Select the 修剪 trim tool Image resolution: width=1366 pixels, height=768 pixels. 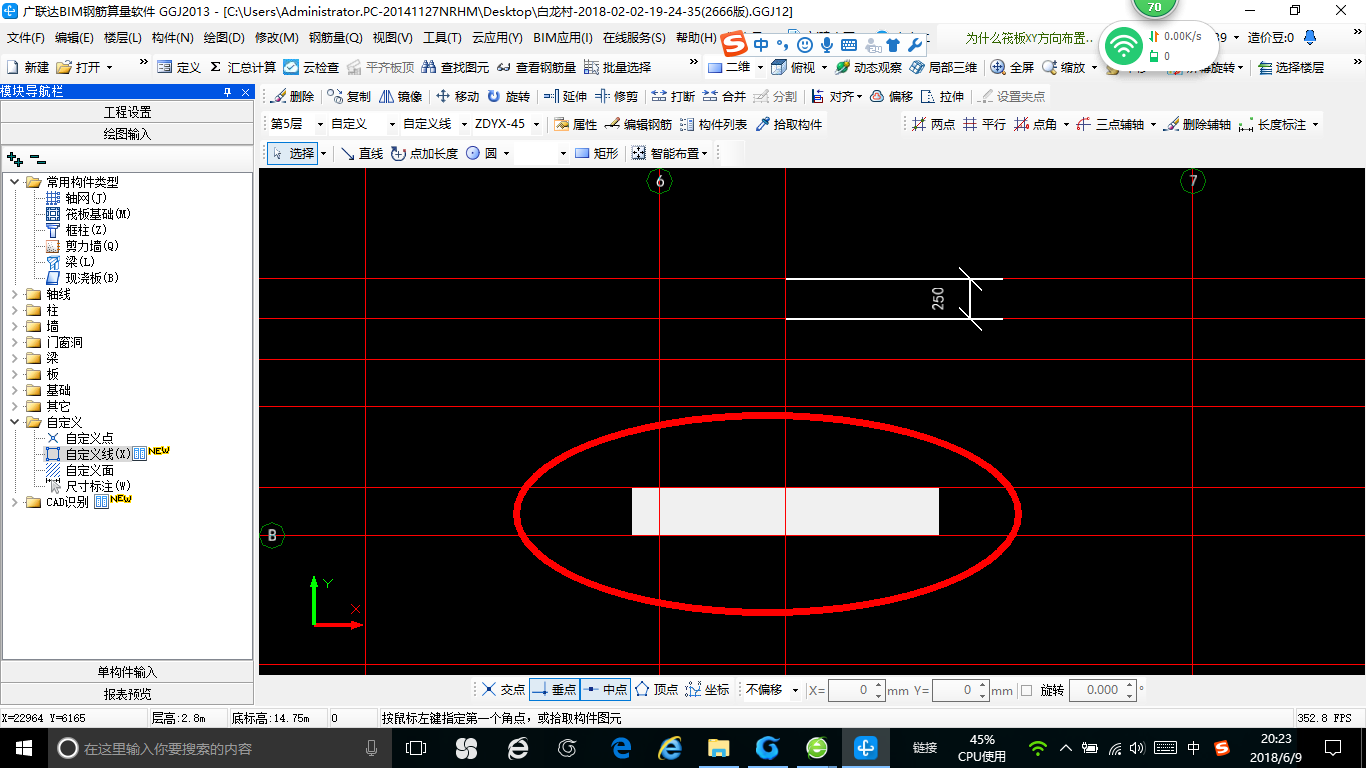coord(616,97)
